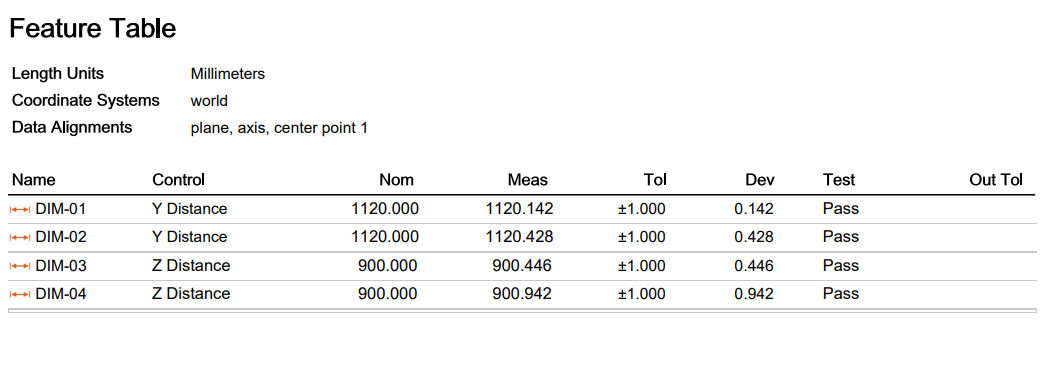This screenshot has width=1045, height=382.
Task: Click the deviation value 0.942
Action: pos(754,294)
